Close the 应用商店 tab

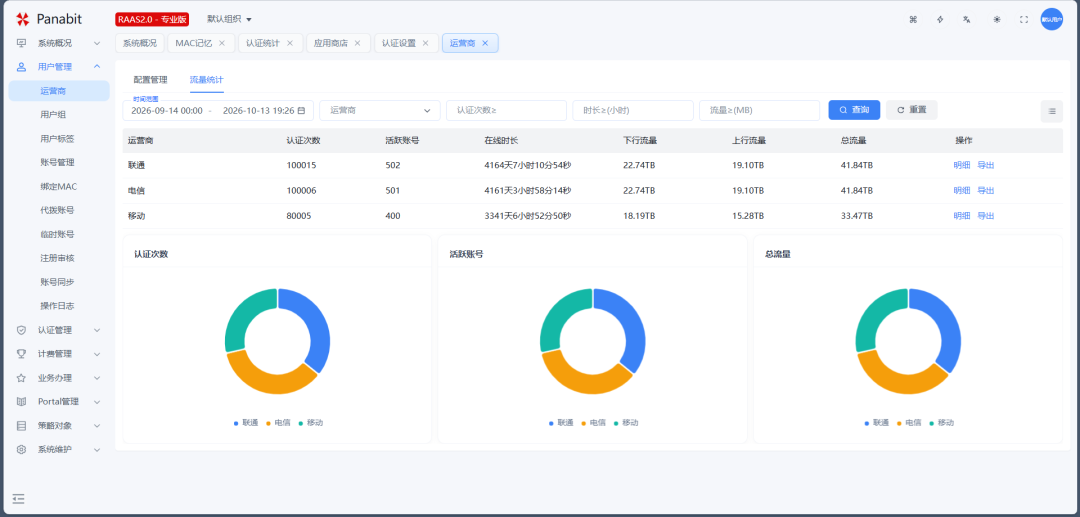coord(357,43)
